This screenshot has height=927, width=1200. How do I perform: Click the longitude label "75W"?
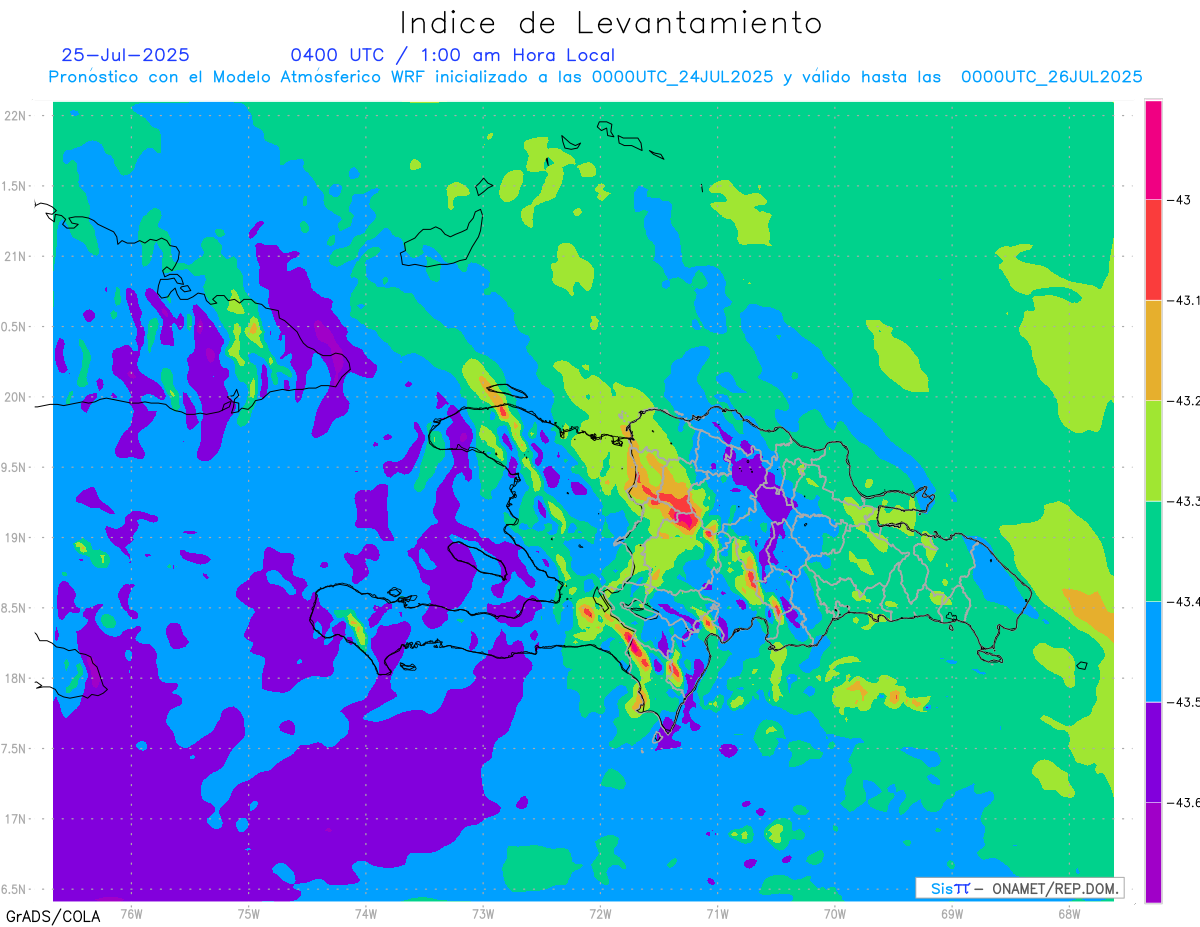pyautogui.click(x=249, y=913)
